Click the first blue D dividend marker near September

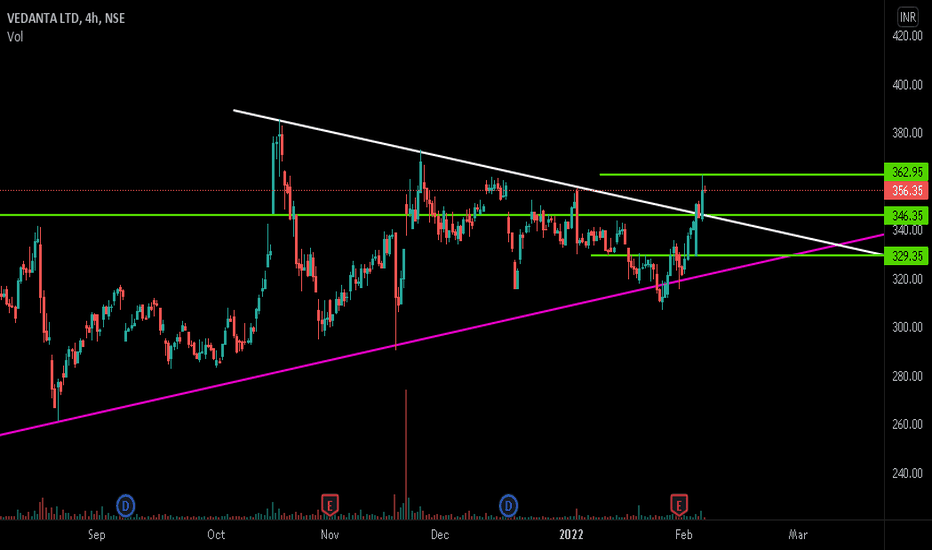pos(125,506)
